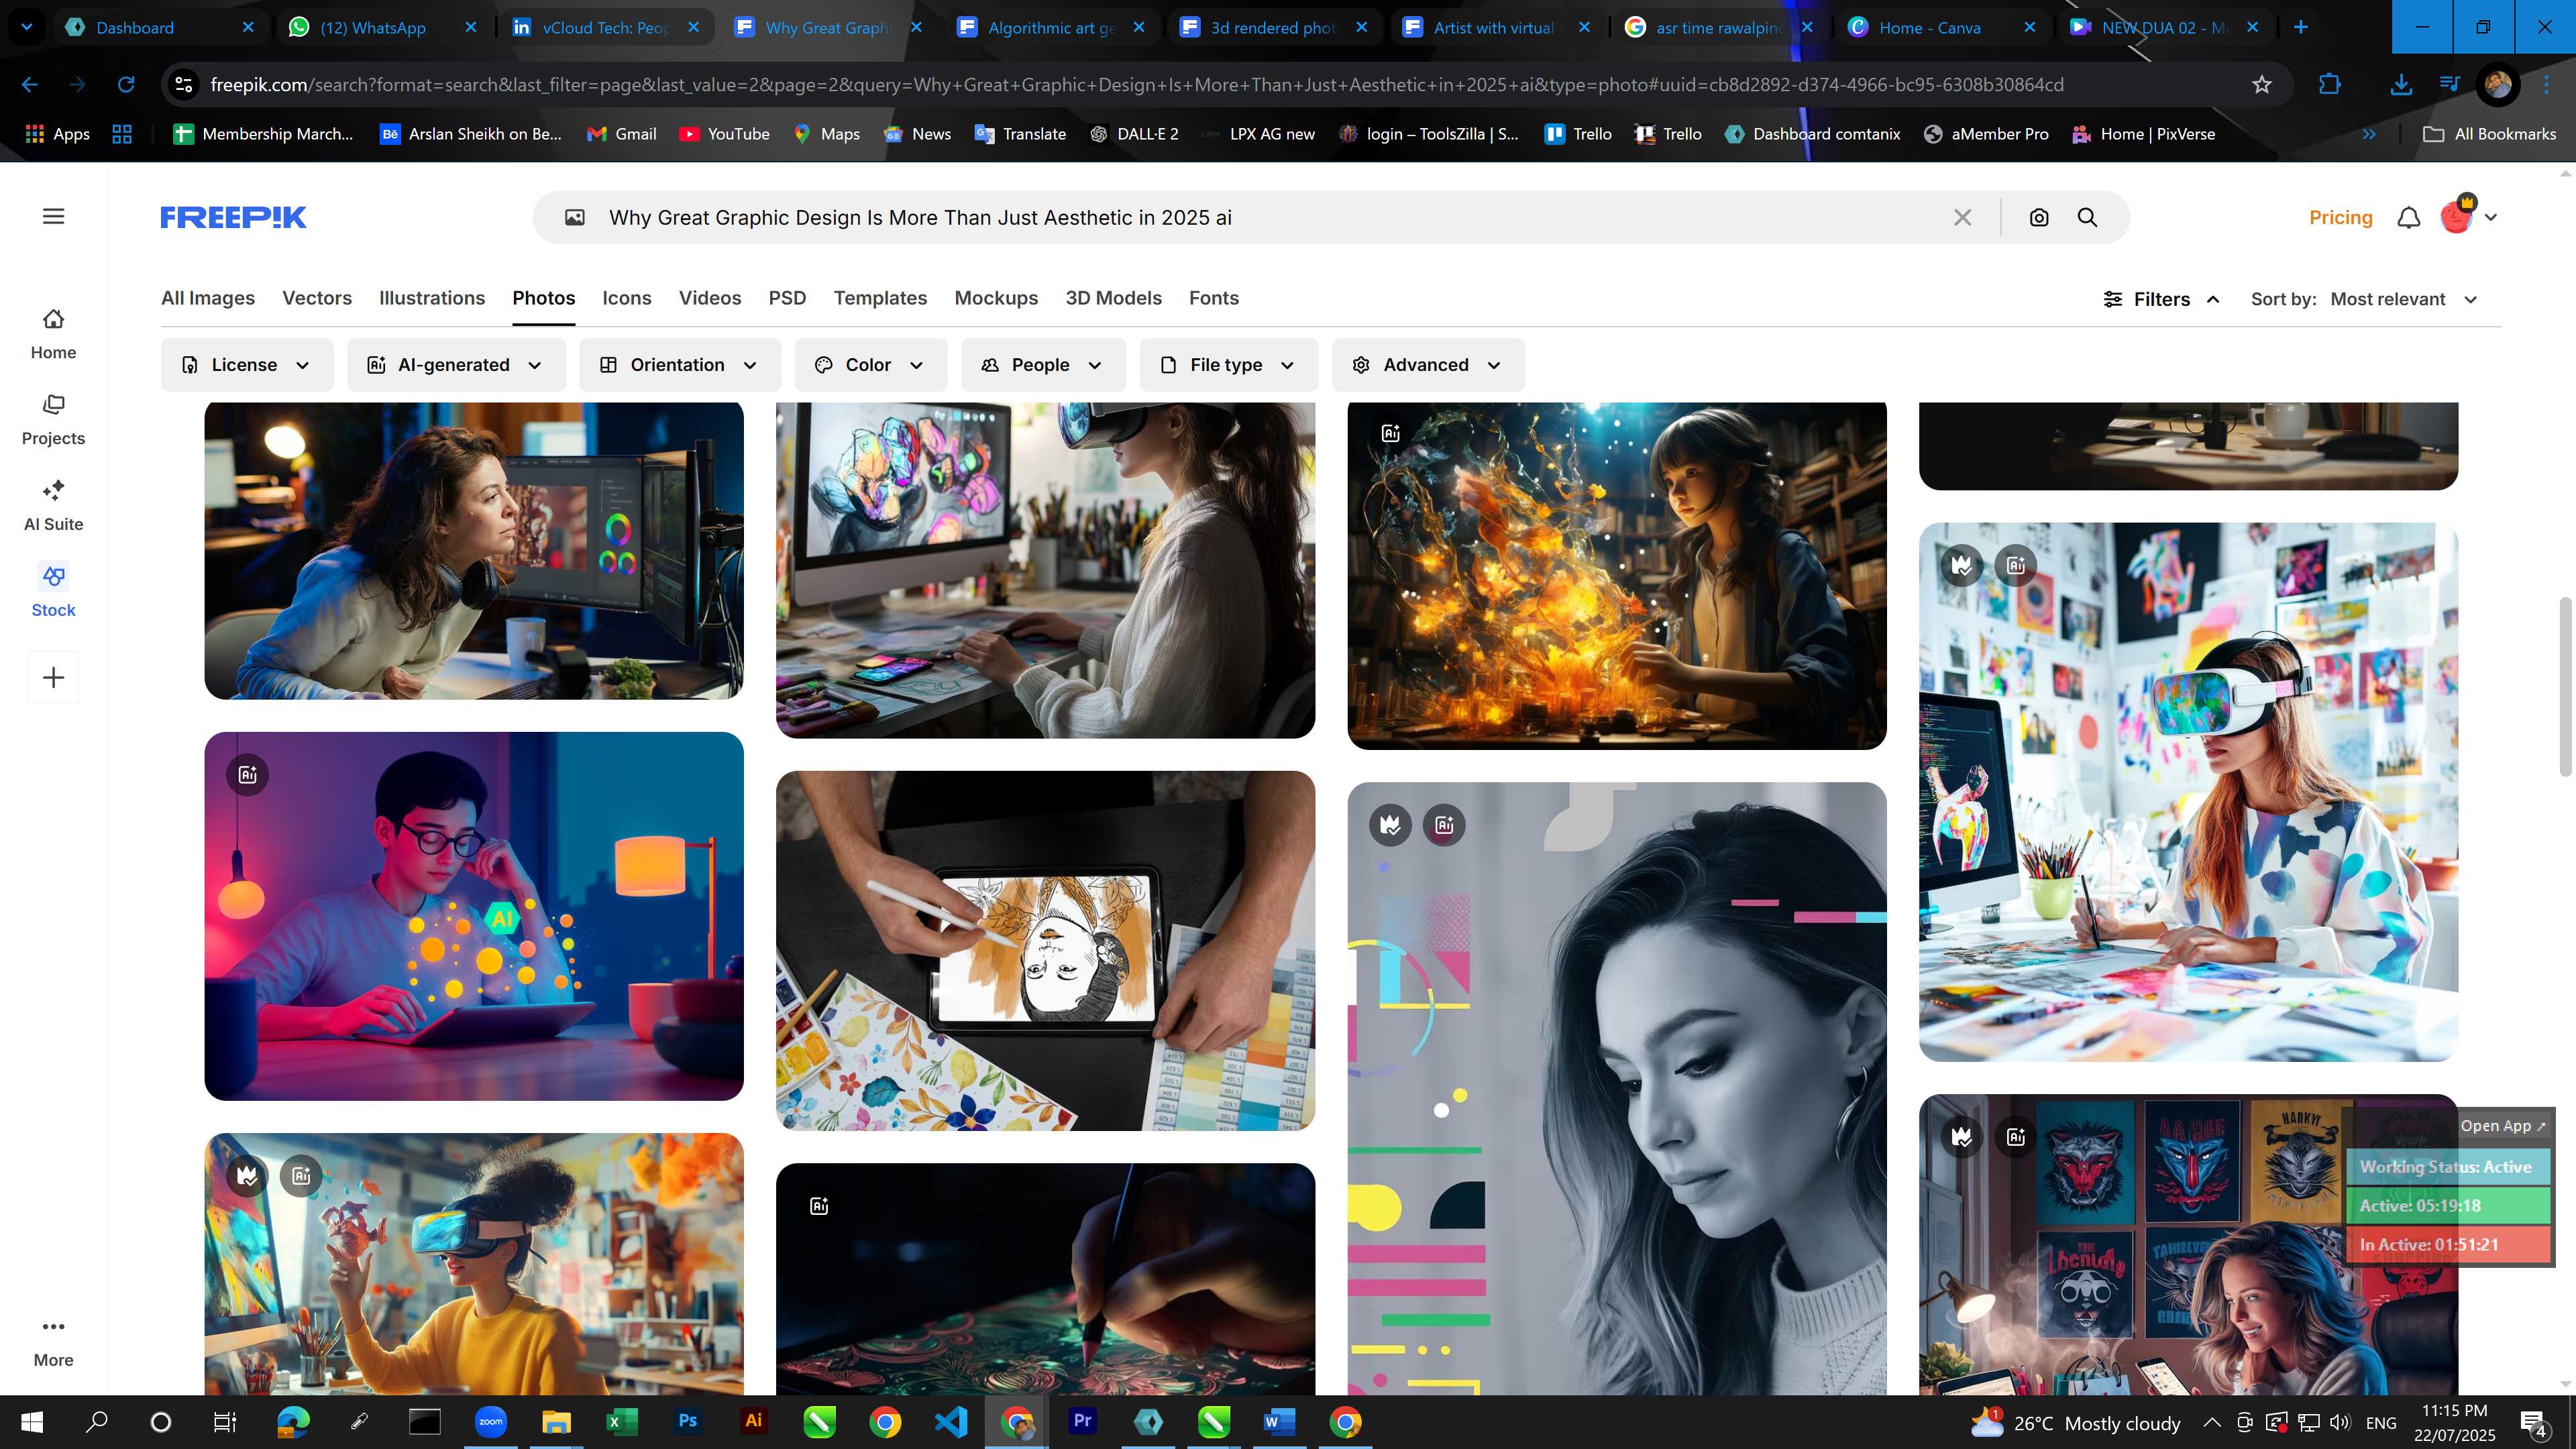This screenshot has width=2576, height=1449.
Task: Click AI badge on fire sculpture image
Action: coord(1390,433)
